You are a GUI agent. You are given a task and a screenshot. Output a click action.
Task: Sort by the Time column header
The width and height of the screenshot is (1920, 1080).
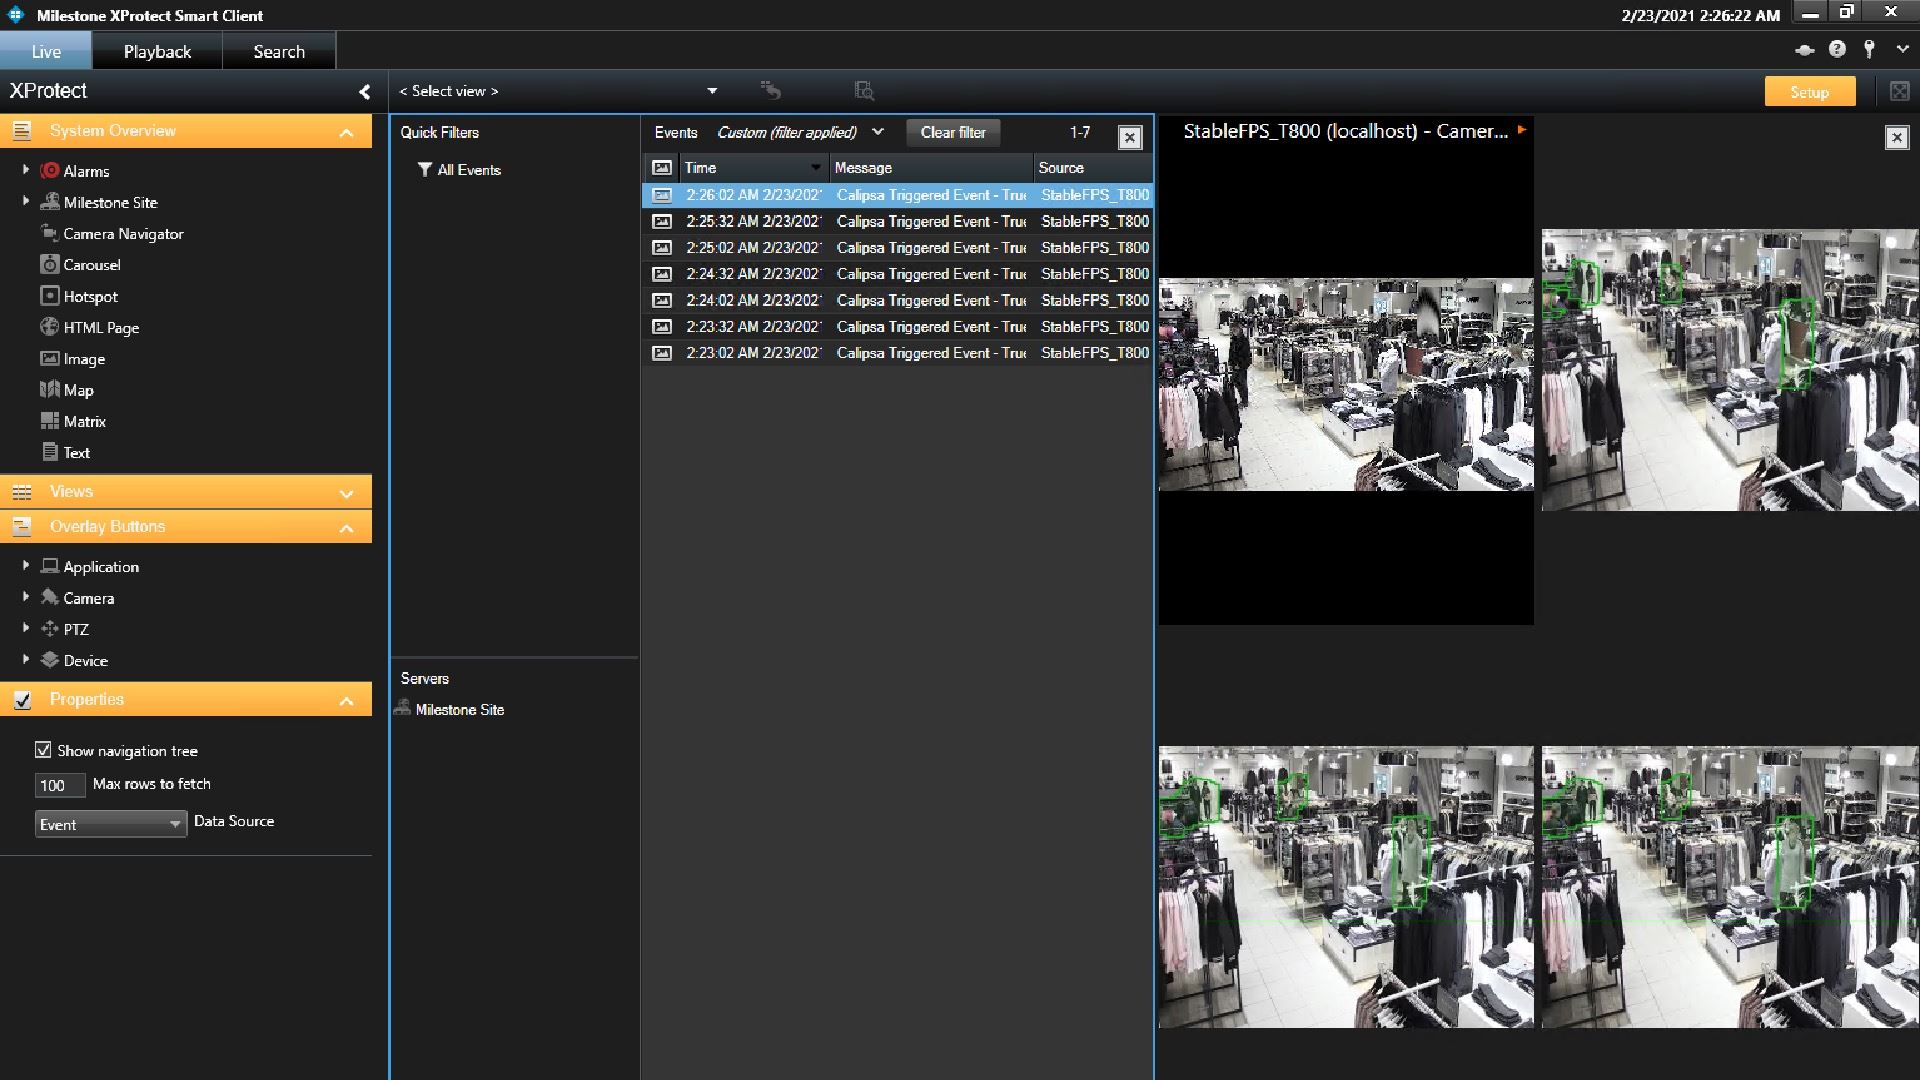(754, 168)
